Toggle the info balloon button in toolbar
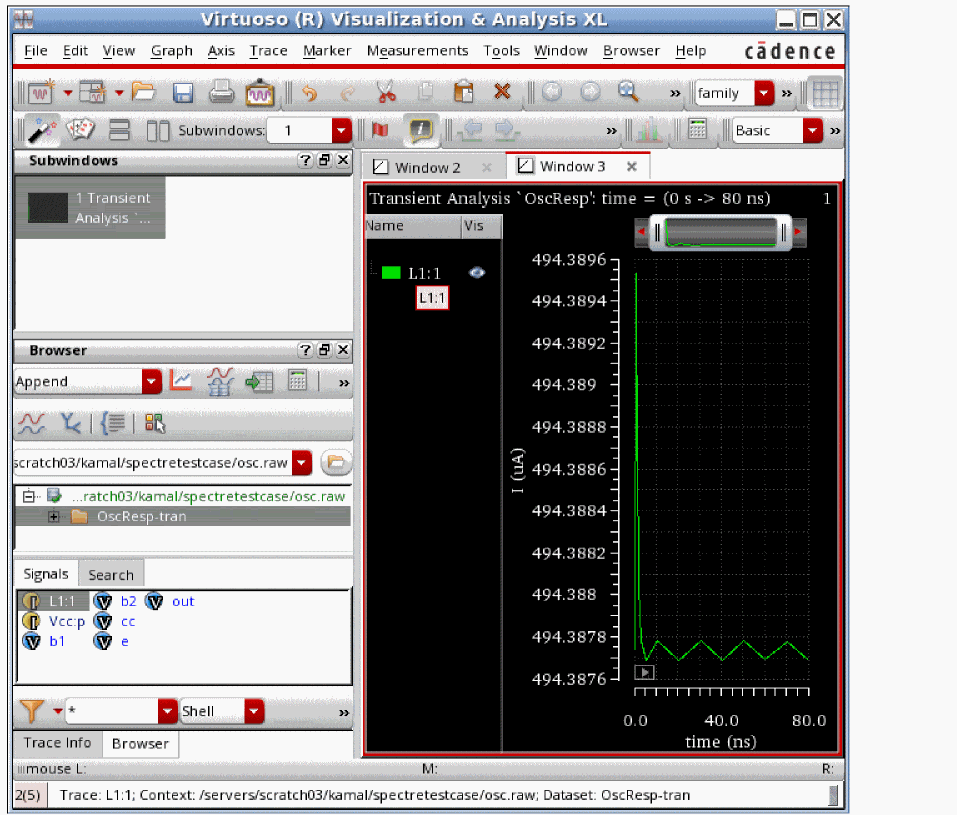The image size is (957, 815). click(x=422, y=131)
